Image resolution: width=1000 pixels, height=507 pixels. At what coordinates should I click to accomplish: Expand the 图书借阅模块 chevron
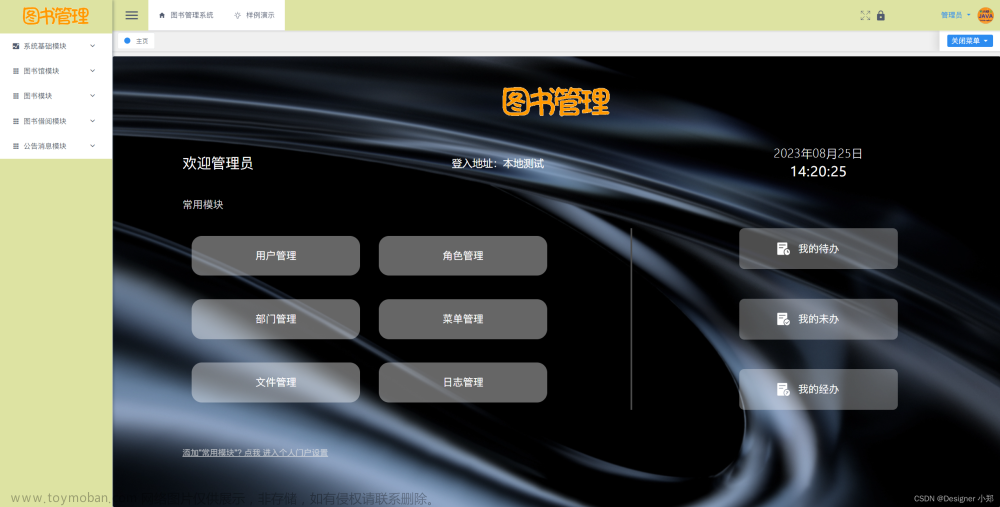click(x=92, y=121)
